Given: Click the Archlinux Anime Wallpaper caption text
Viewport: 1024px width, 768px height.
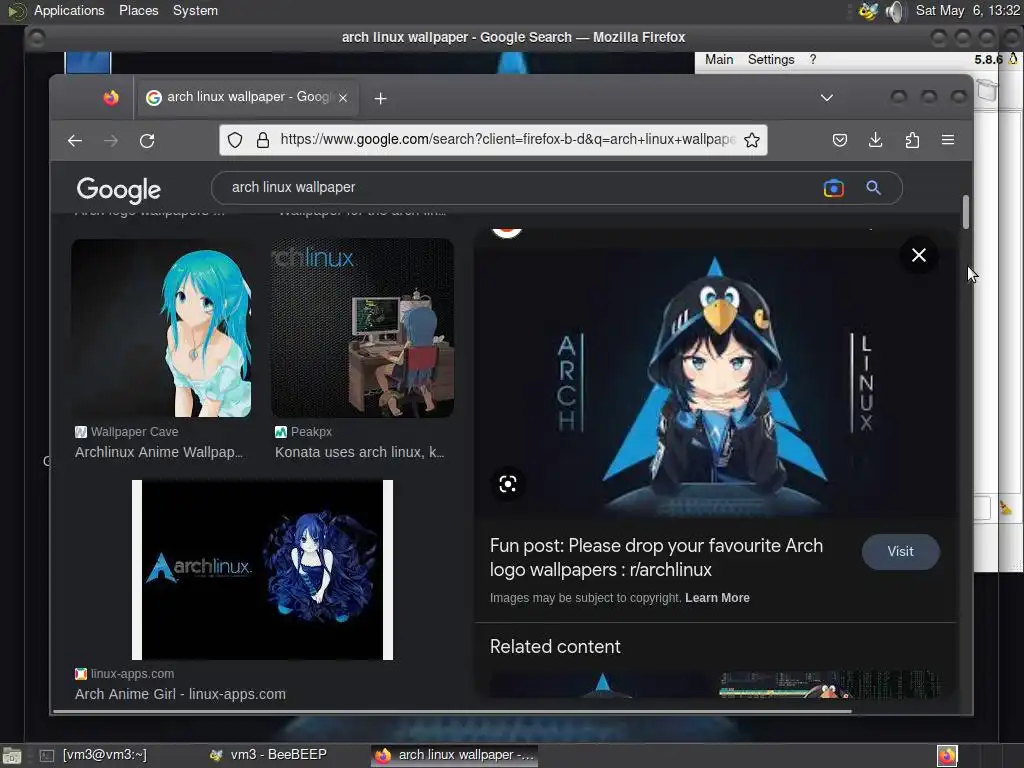Looking at the screenshot, I should (159, 453).
